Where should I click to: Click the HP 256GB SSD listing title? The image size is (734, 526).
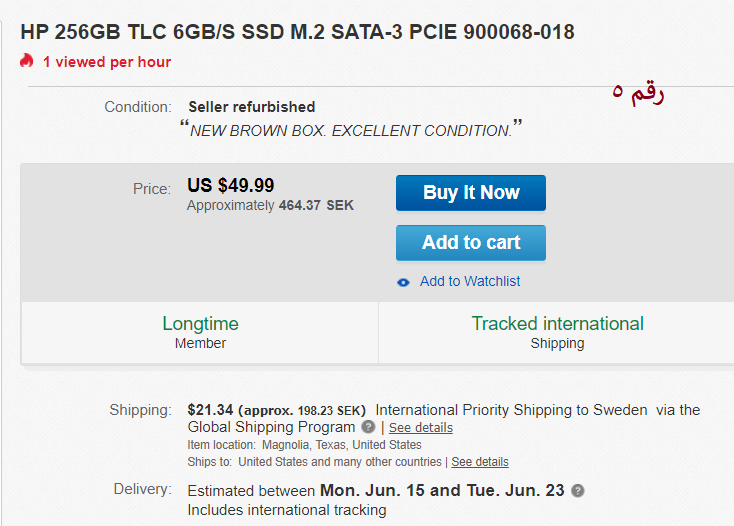tap(297, 32)
